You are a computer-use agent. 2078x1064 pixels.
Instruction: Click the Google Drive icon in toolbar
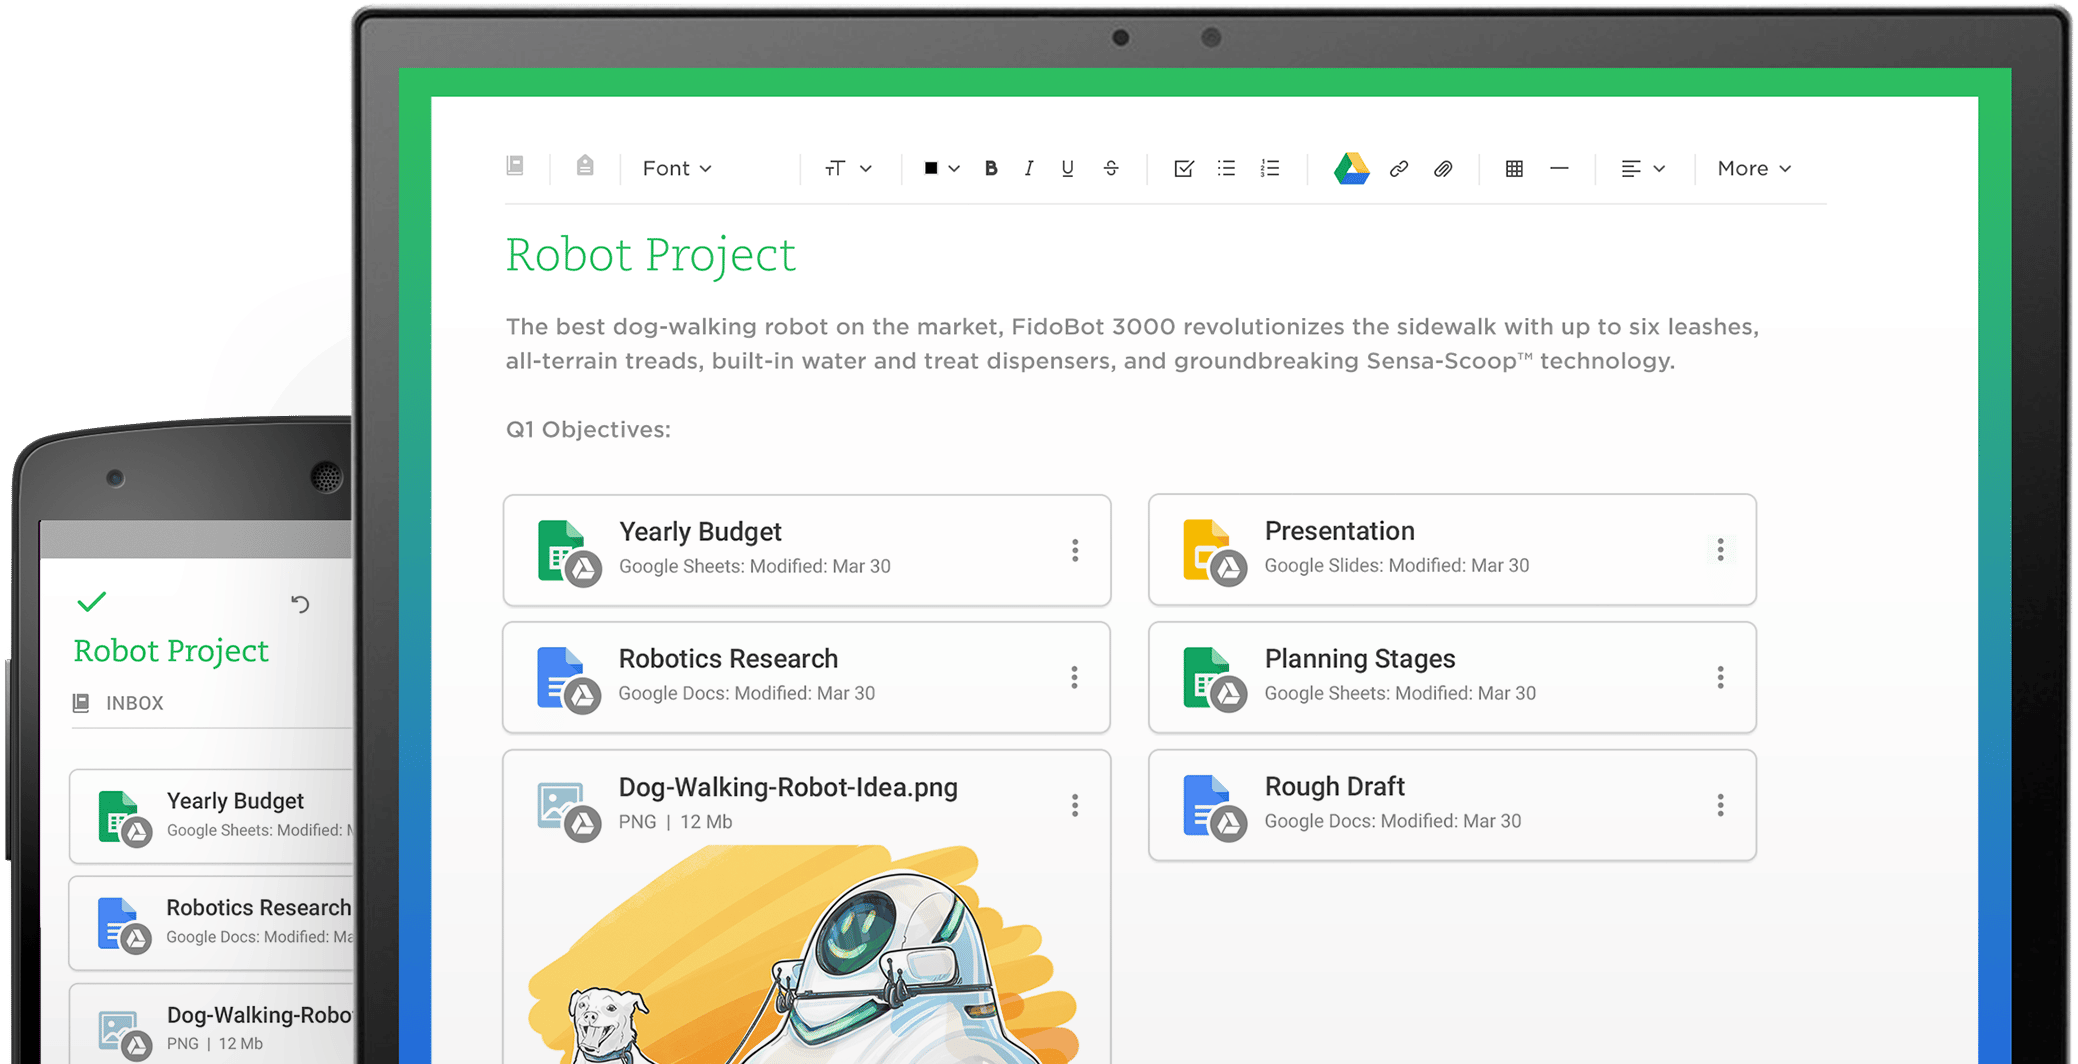(x=1351, y=168)
